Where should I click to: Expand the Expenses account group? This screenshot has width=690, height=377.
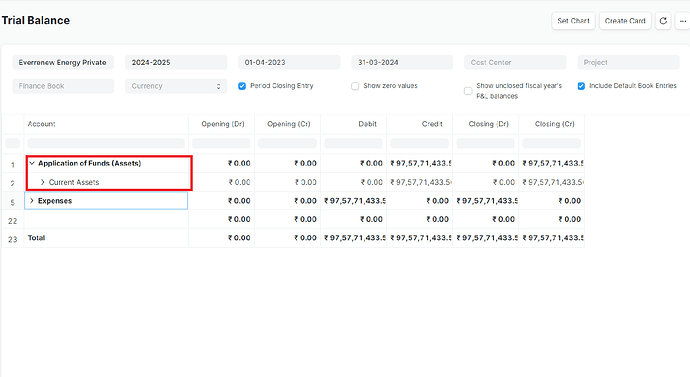click(x=32, y=201)
